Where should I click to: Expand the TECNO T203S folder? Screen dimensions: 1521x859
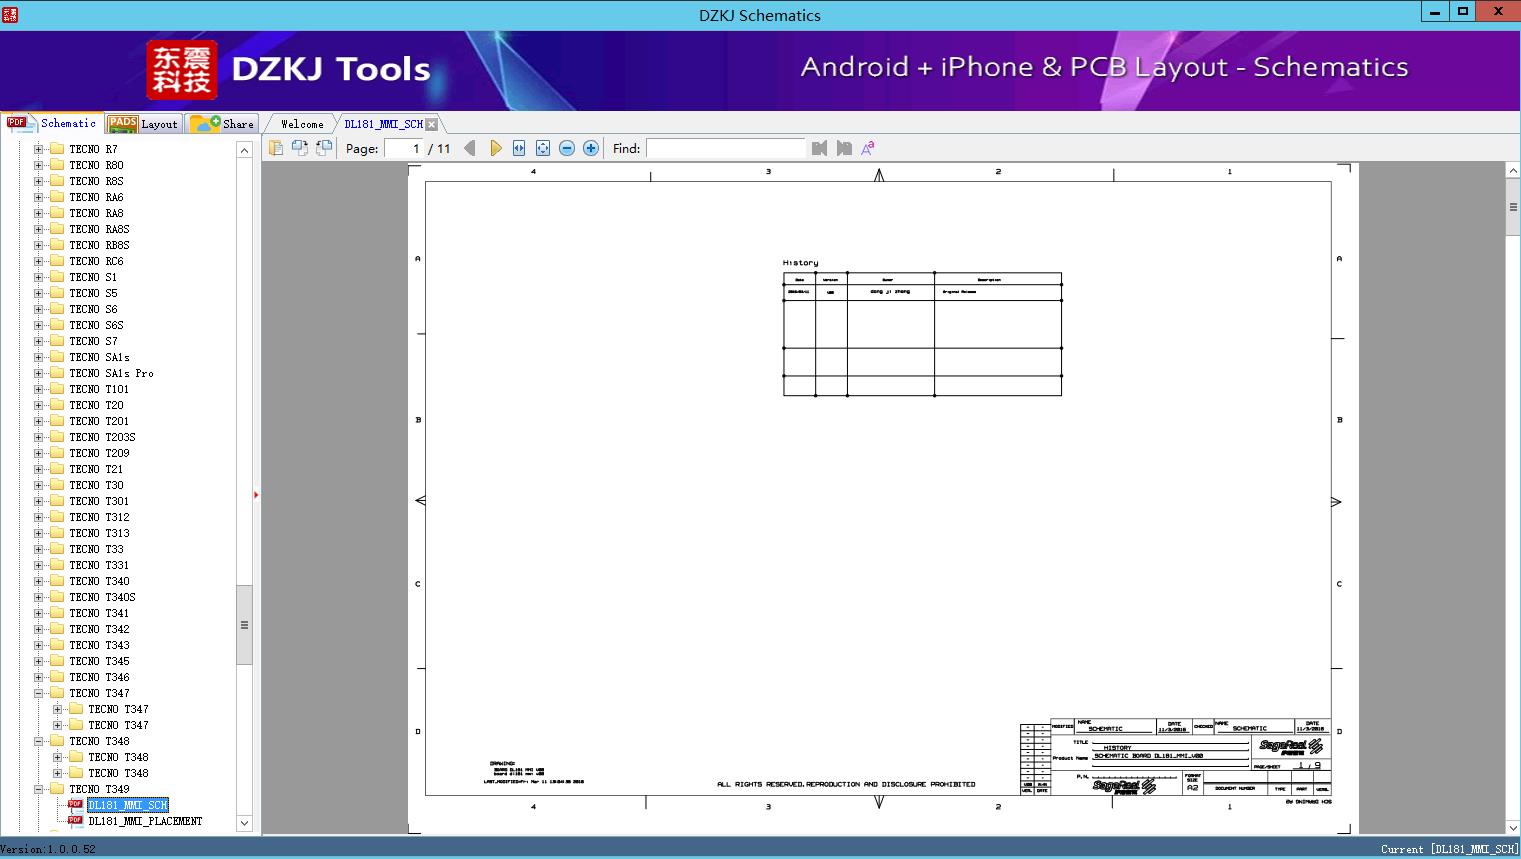[x=38, y=437]
